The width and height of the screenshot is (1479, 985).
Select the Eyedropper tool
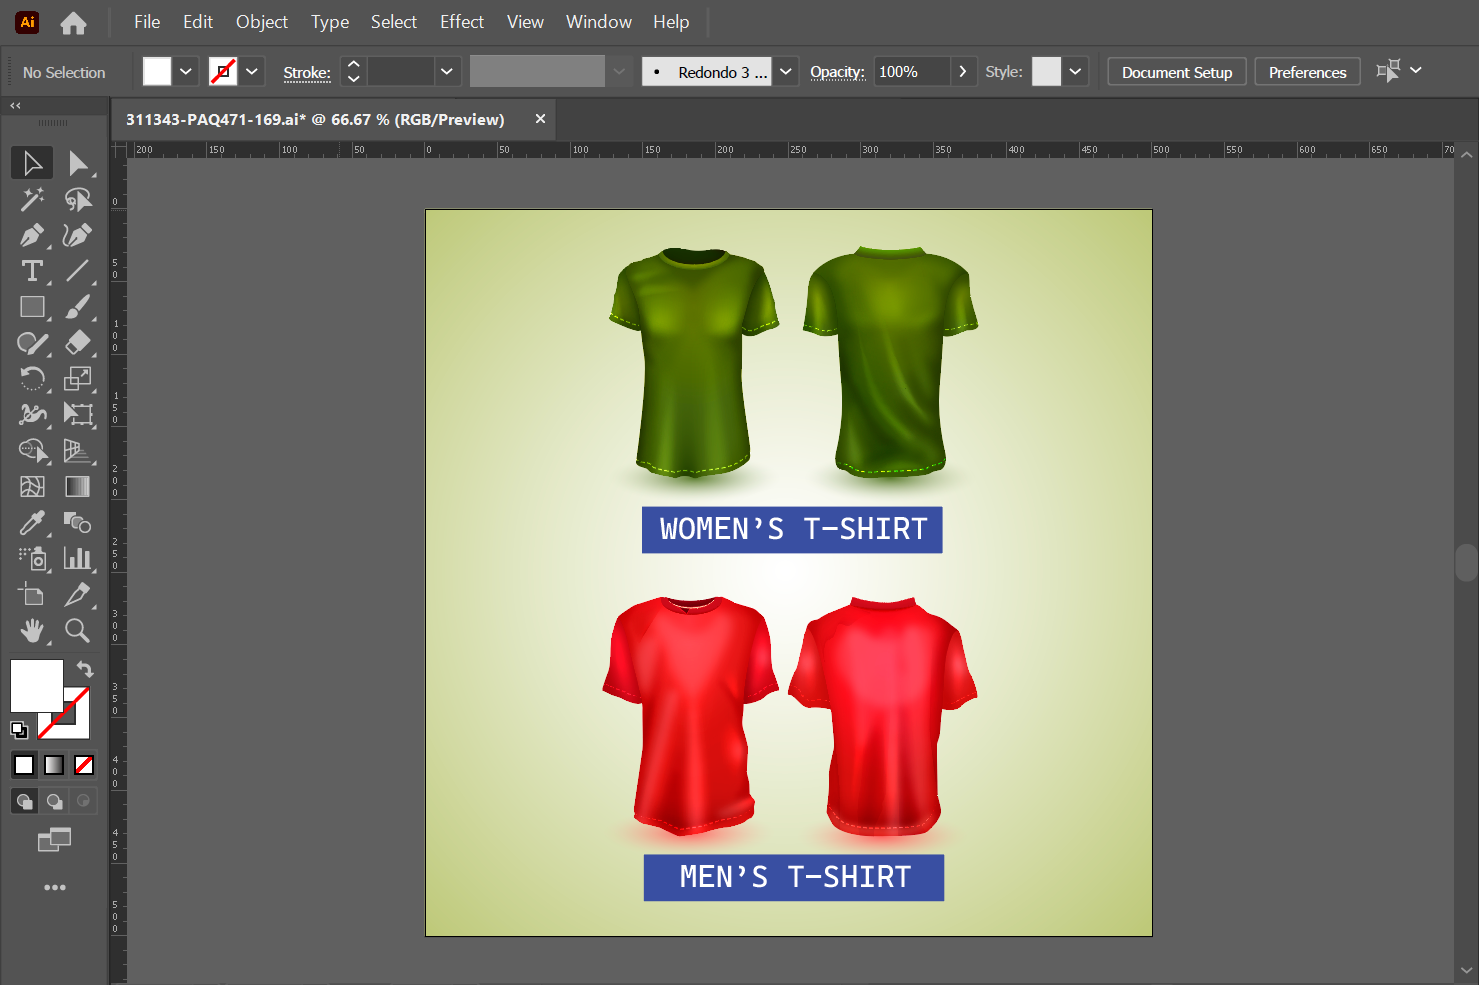pyautogui.click(x=32, y=522)
